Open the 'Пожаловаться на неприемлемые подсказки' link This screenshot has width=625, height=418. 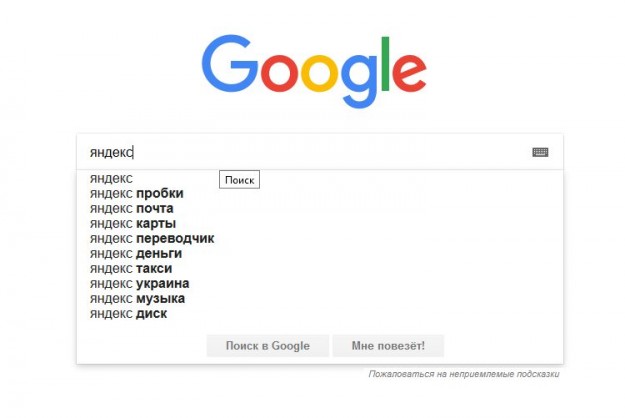464,374
